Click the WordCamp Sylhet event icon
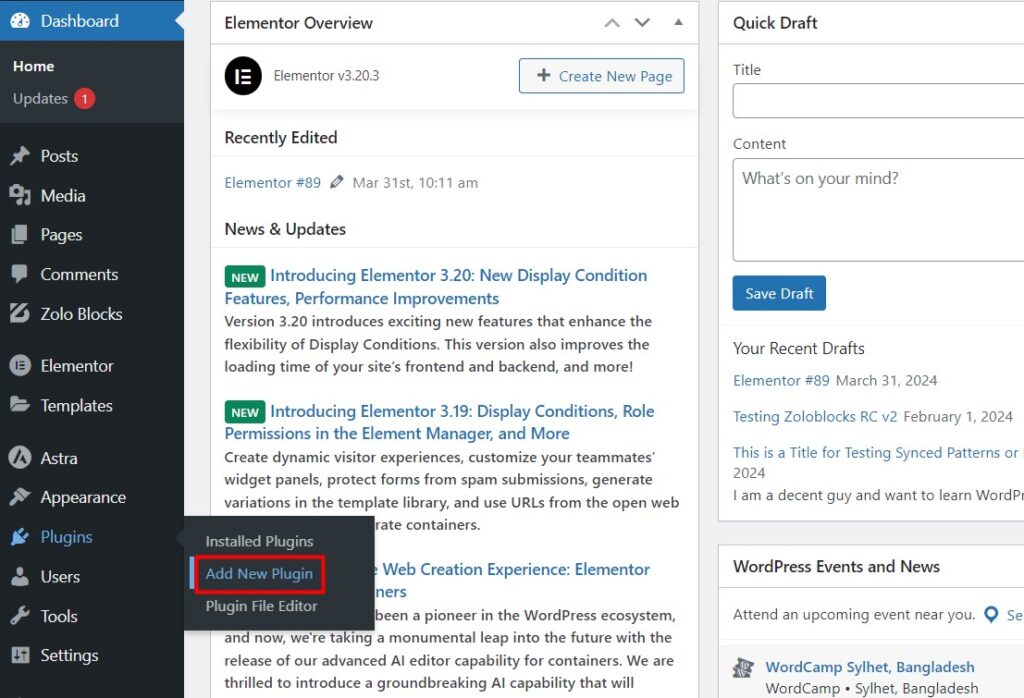Screen dimensions: 1024x698 point(743,667)
